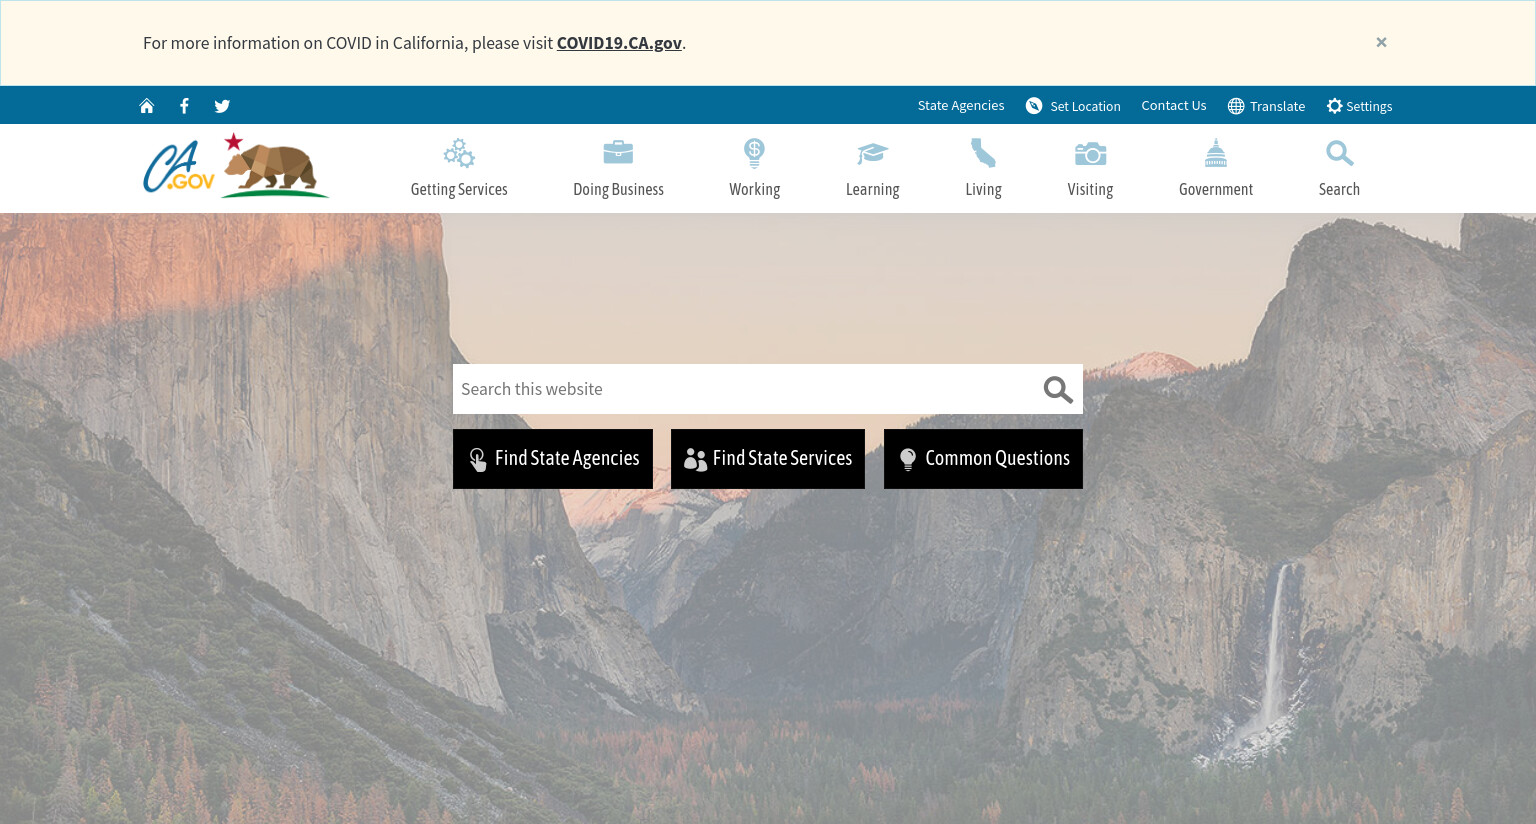This screenshot has width=1536, height=824.
Task: Follow the COVID19.CA.gov link
Action: (x=619, y=43)
